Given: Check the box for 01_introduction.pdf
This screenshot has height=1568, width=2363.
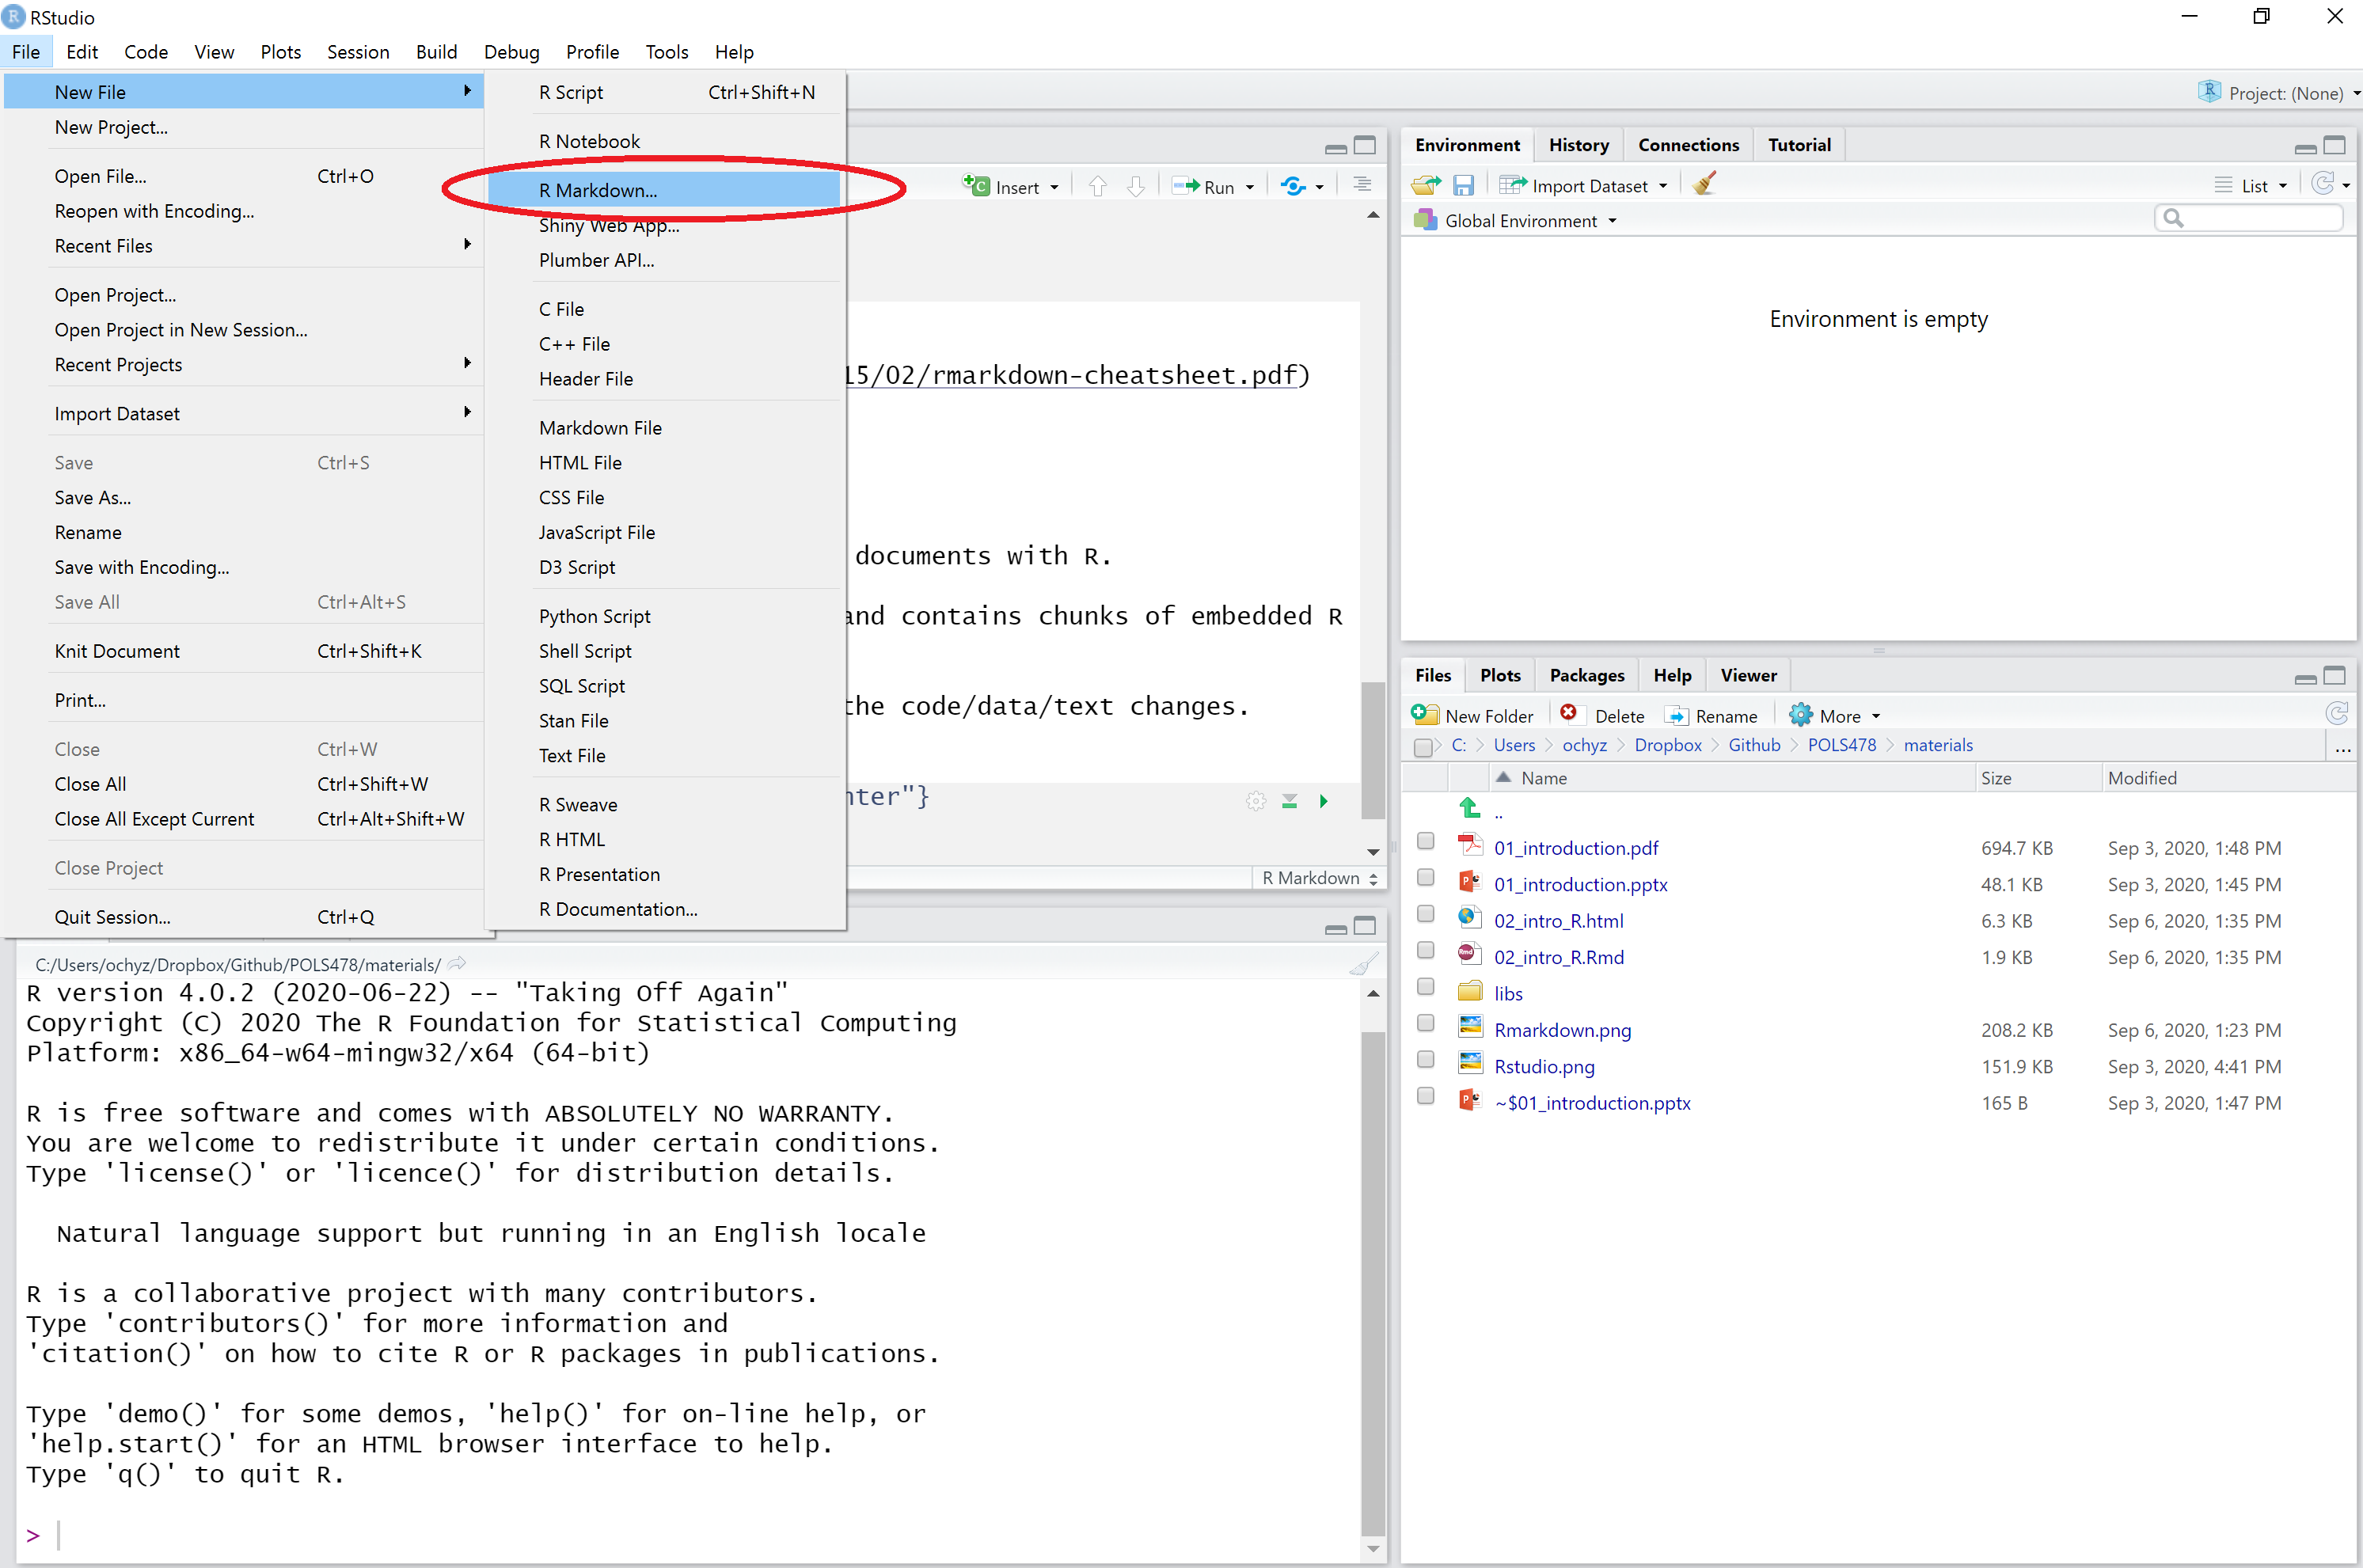Looking at the screenshot, I should [x=1426, y=840].
